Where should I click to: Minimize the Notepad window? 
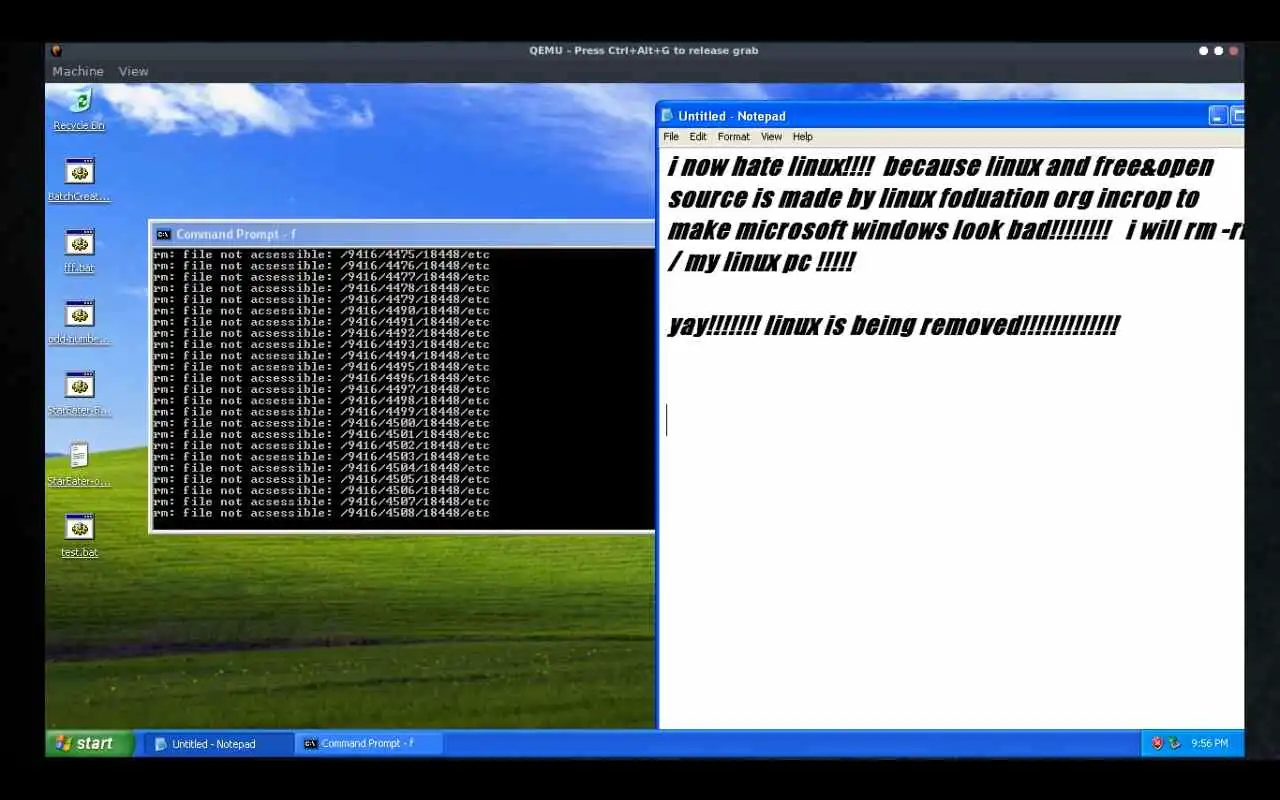click(1217, 116)
